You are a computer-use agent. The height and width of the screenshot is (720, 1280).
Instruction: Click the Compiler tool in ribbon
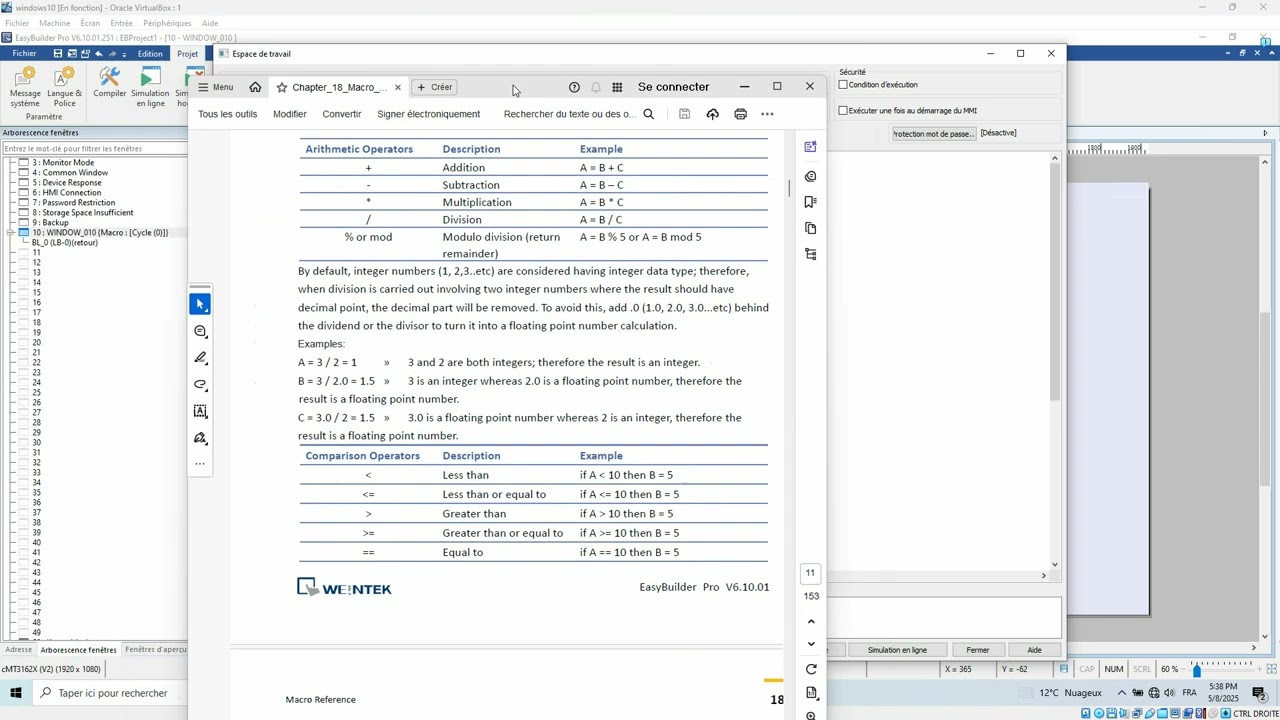[x=110, y=83]
